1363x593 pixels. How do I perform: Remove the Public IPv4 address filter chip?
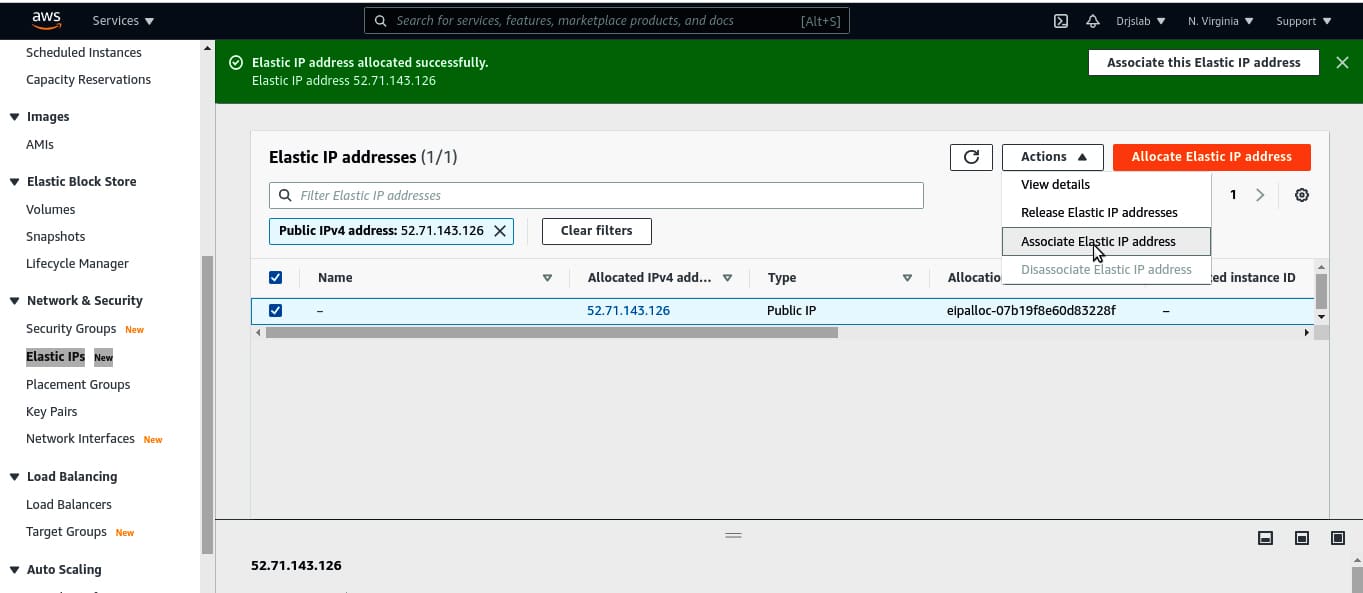pyautogui.click(x=500, y=231)
